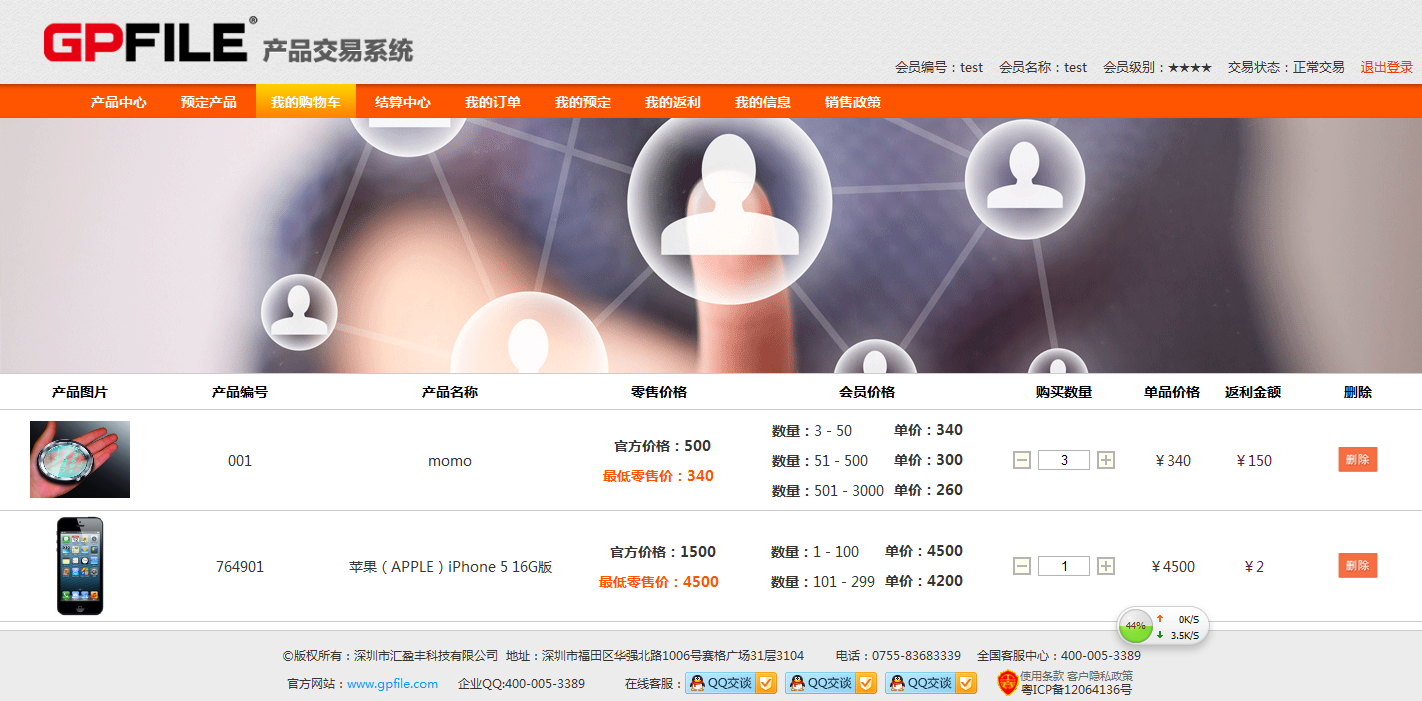Click the 退出登录 logout link
The height and width of the screenshot is (701, 1422).
pos(1386,67)
